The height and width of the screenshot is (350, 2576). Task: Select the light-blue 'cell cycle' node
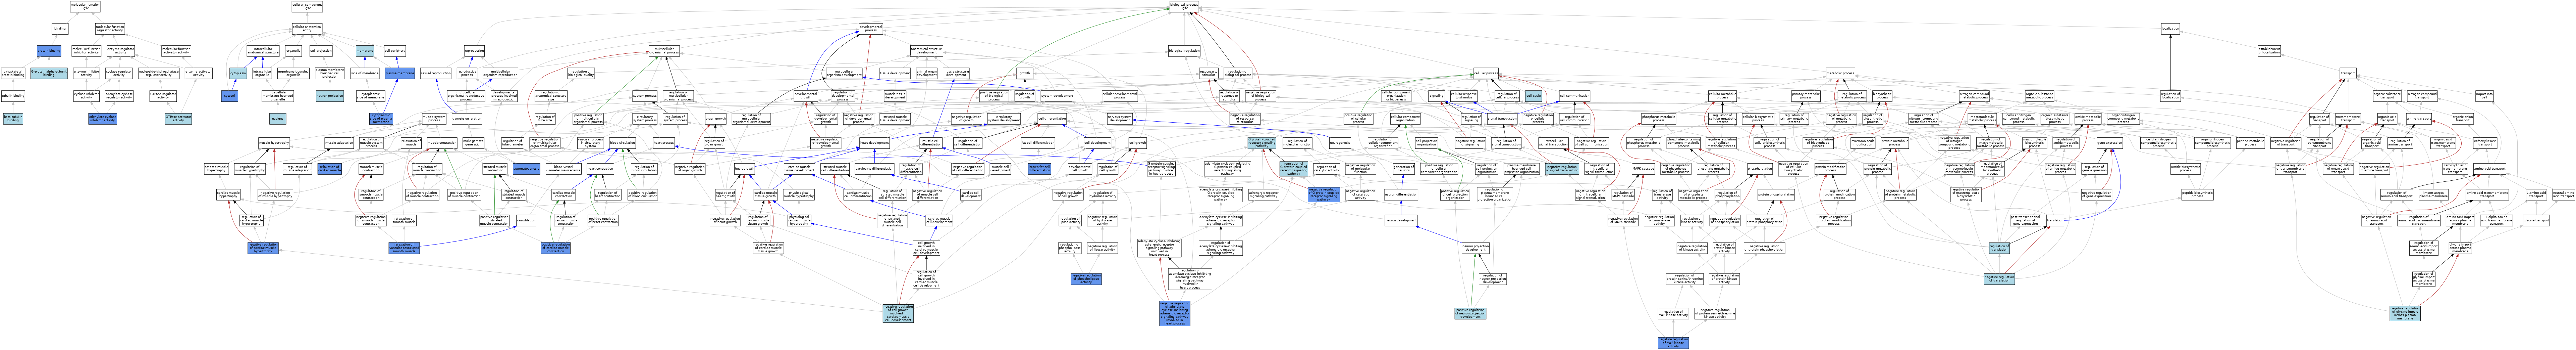click(1534, 96)
